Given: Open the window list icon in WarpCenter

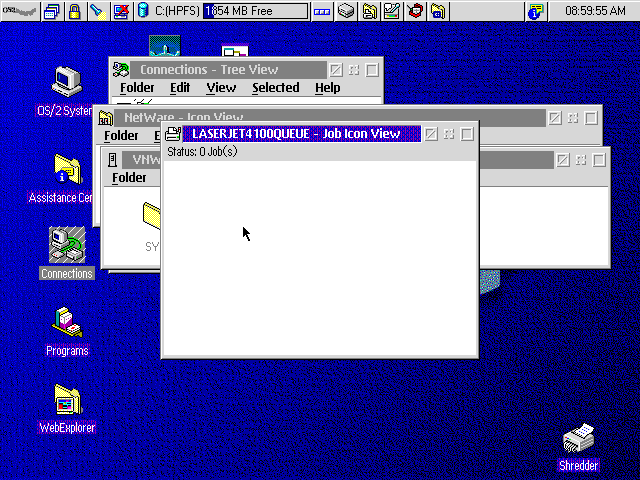Looking at the screenshot, I should pos(52,11).
